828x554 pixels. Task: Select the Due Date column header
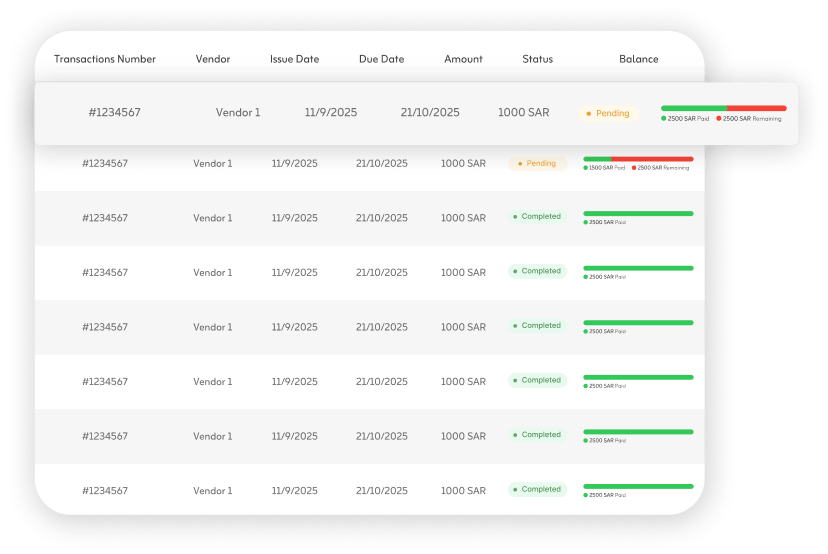381,59
